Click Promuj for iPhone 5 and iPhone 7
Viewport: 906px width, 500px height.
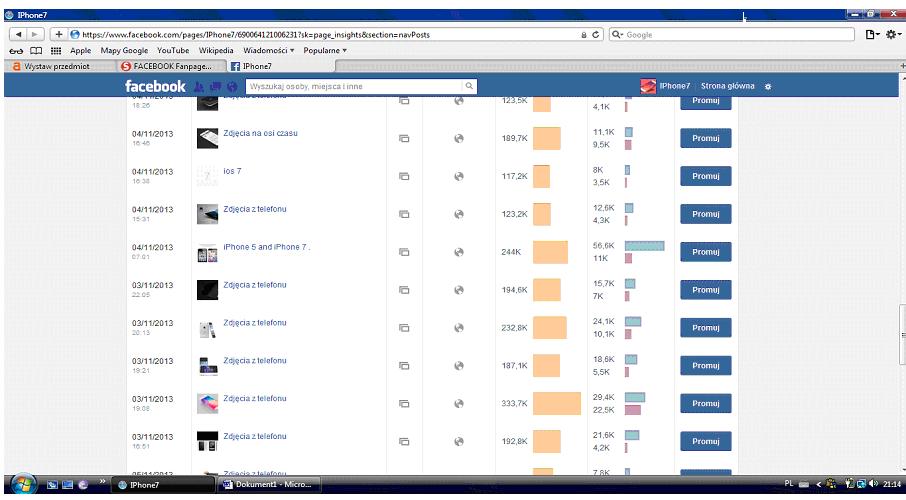(706, 252)
